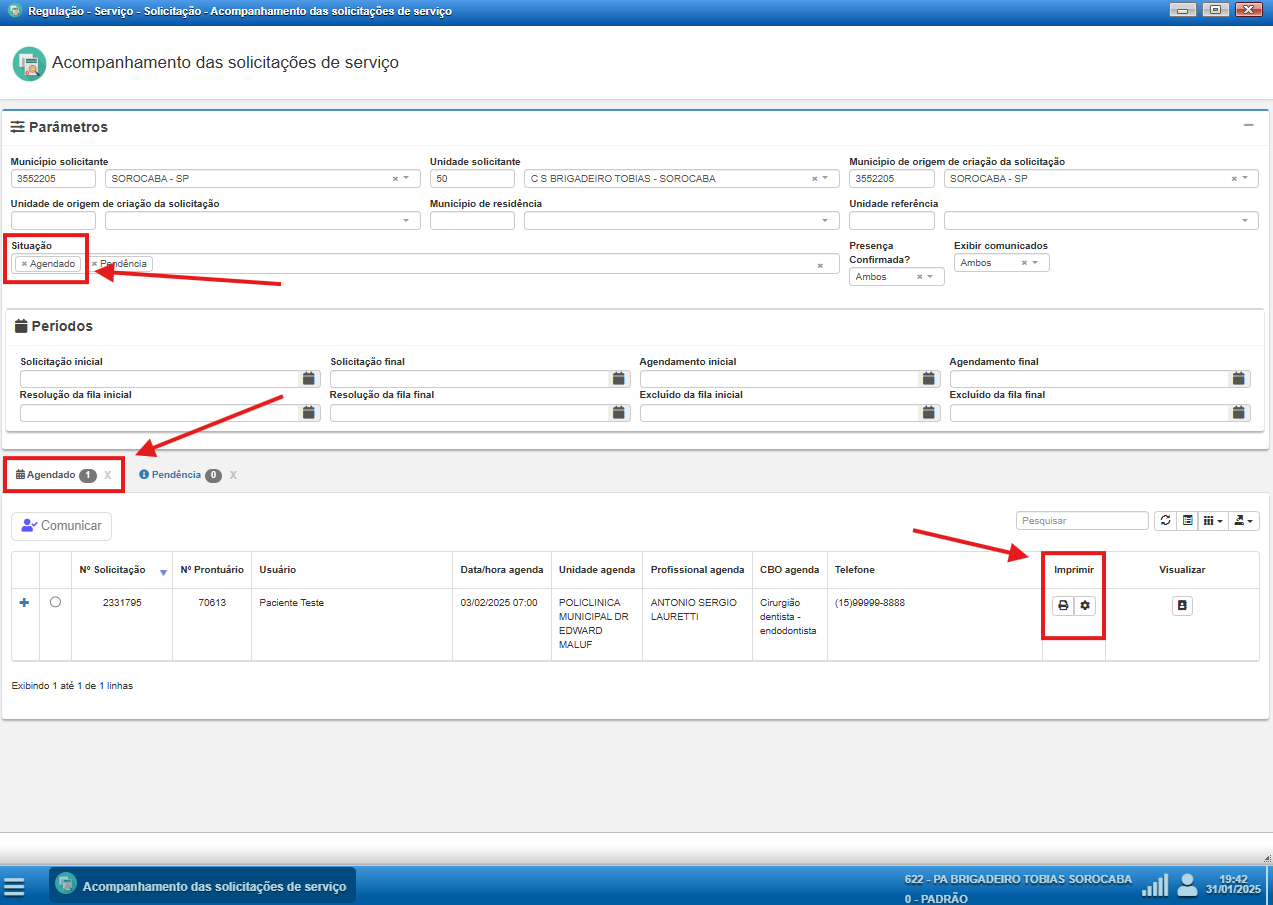The image size is (1273, 905).
Task: Click the Visualizar details icon in row
Action: click(1182, 605)
